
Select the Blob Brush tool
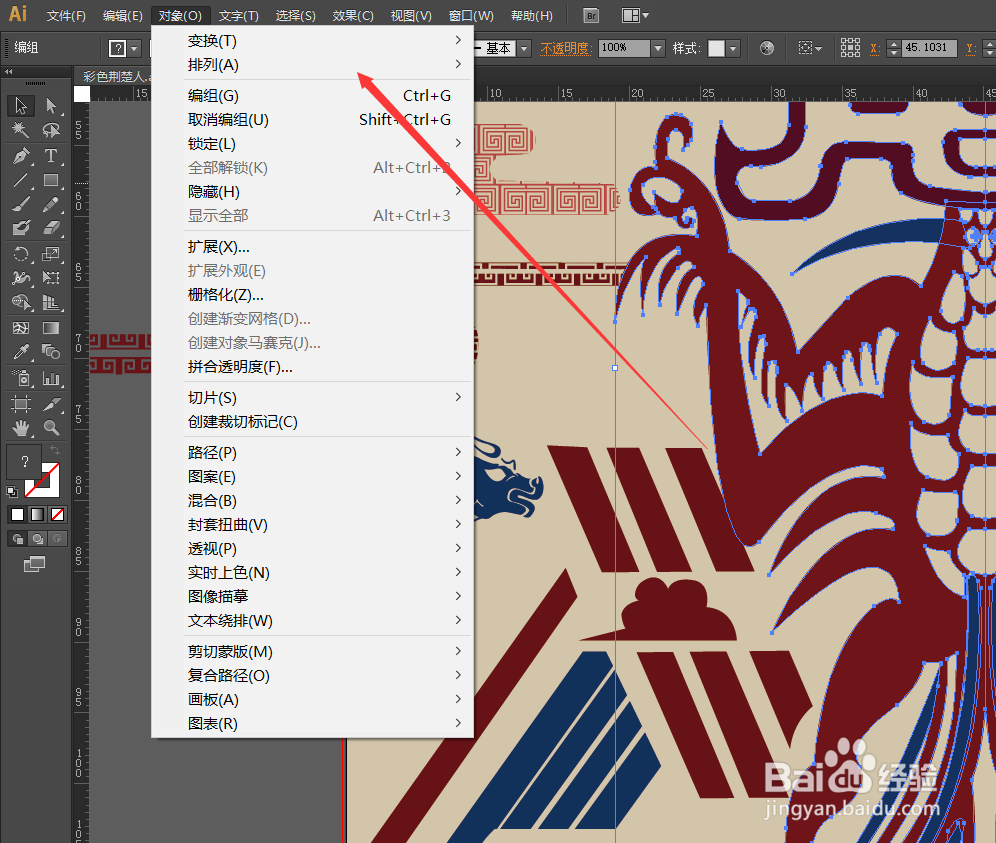click(x=21, y=228)
